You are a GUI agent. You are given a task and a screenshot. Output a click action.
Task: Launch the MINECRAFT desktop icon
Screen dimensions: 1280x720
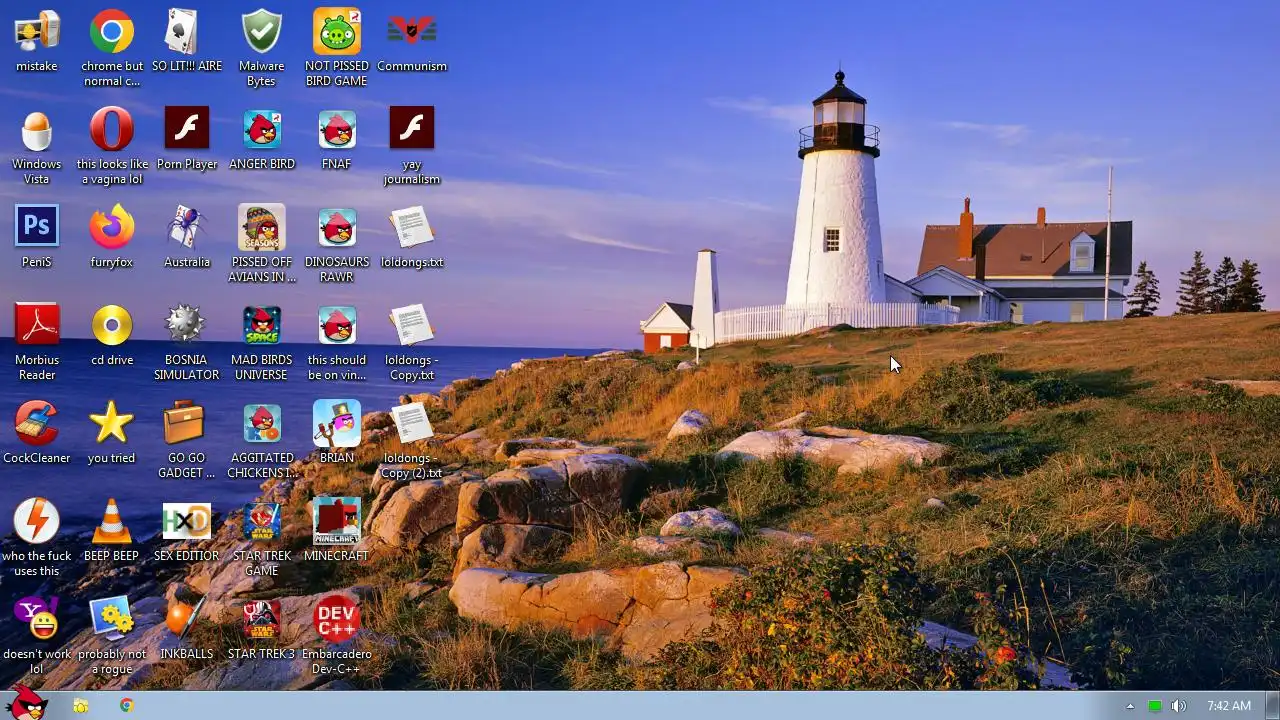click(337, 522)
